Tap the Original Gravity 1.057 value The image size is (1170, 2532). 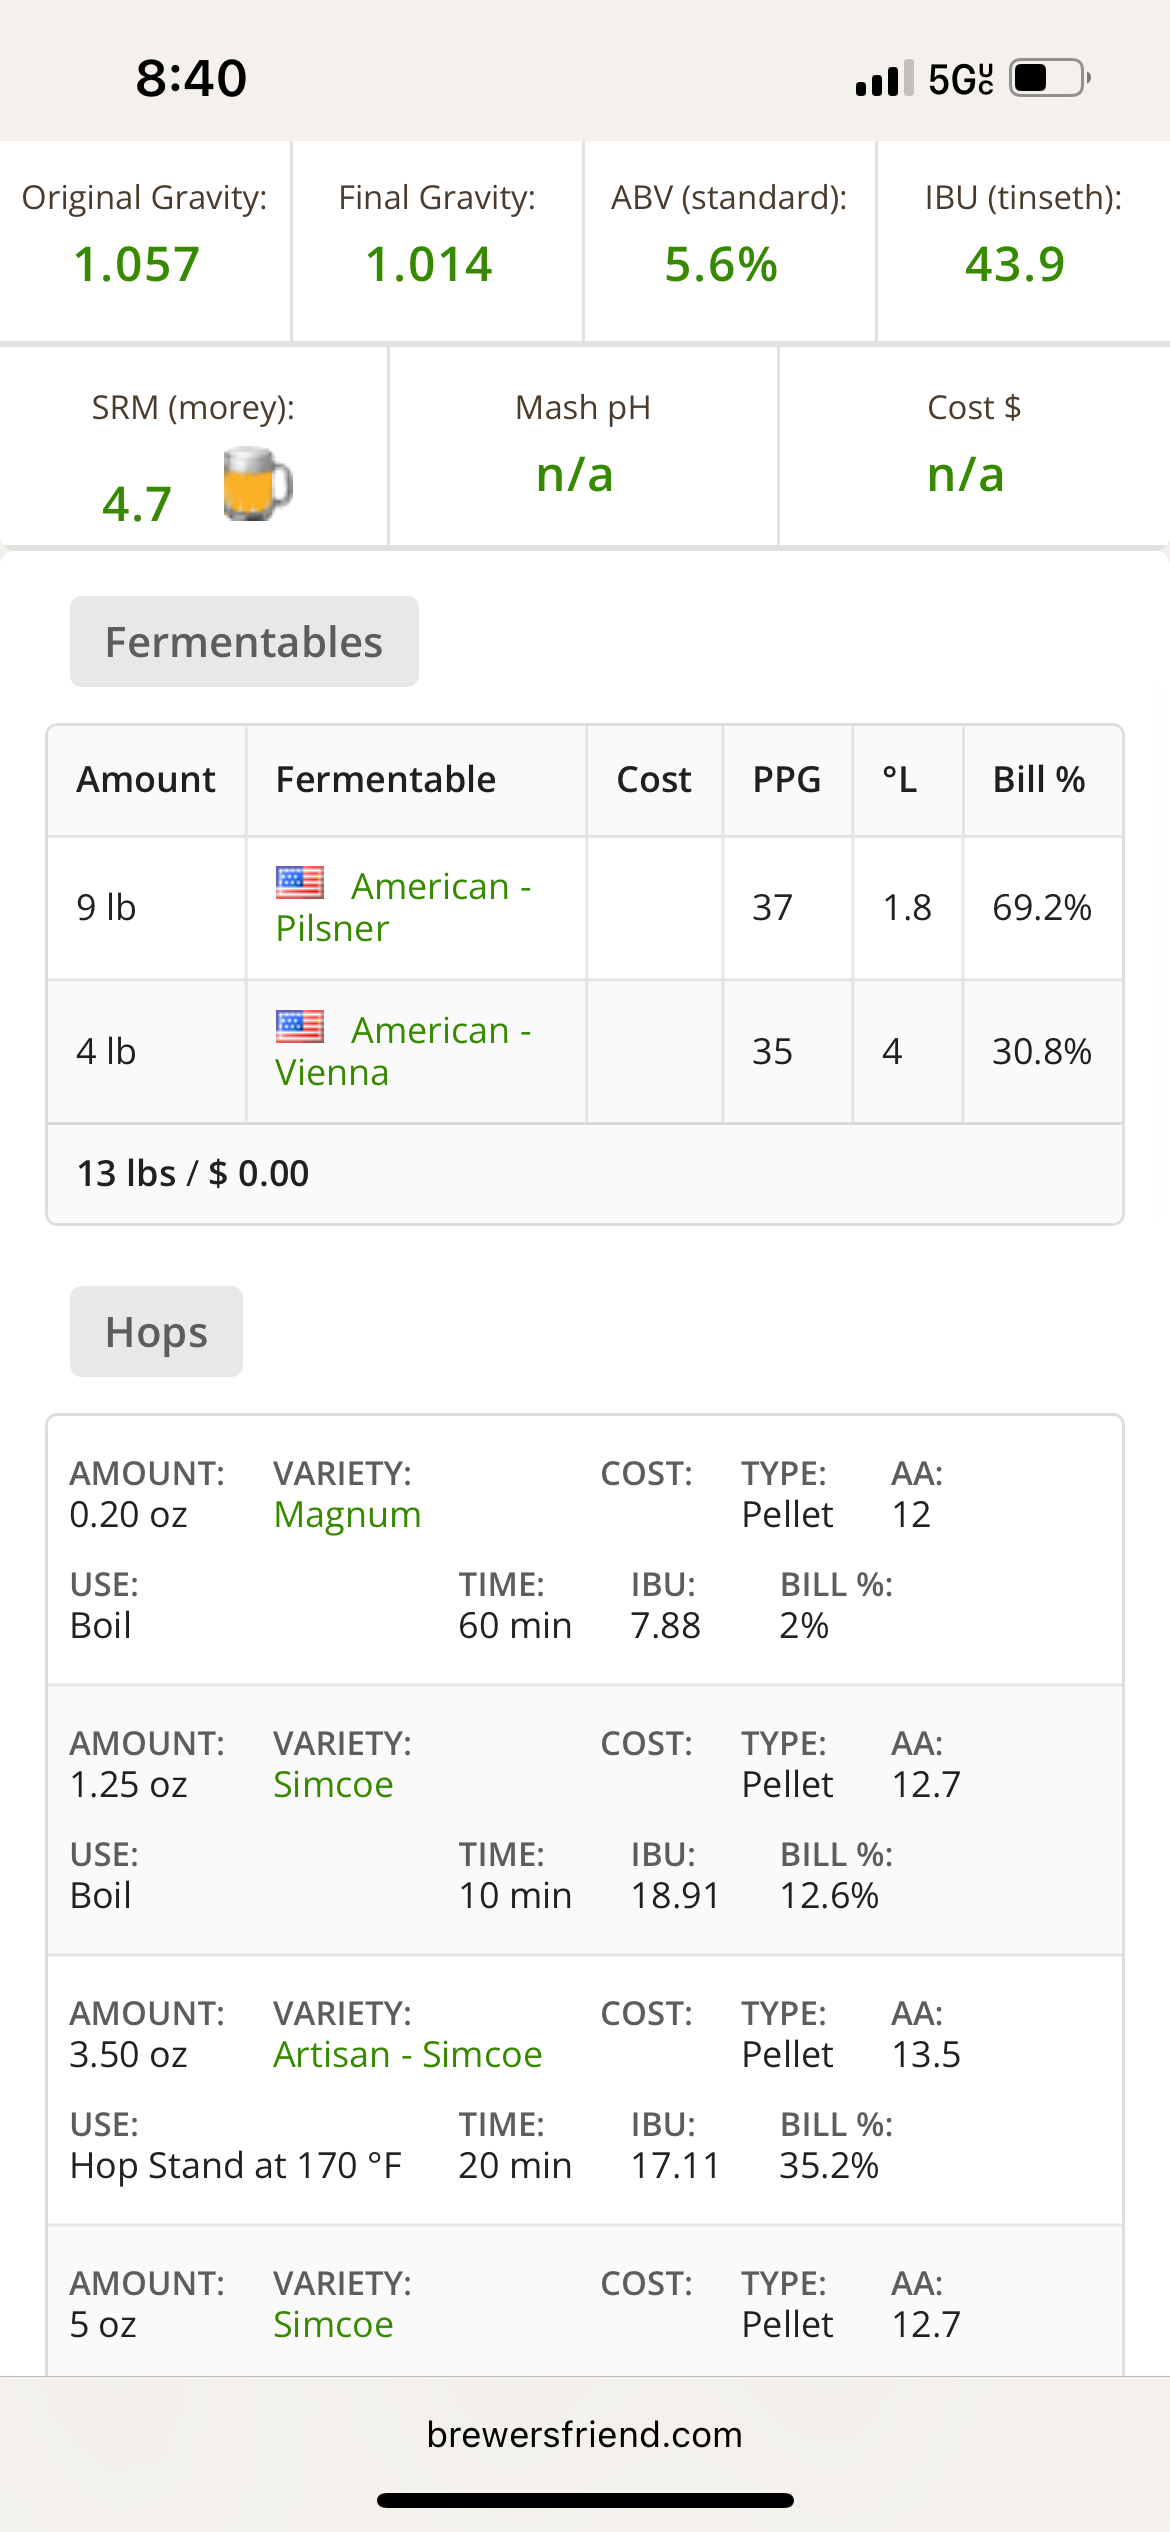pyautogui.click(x=137, y=265)
